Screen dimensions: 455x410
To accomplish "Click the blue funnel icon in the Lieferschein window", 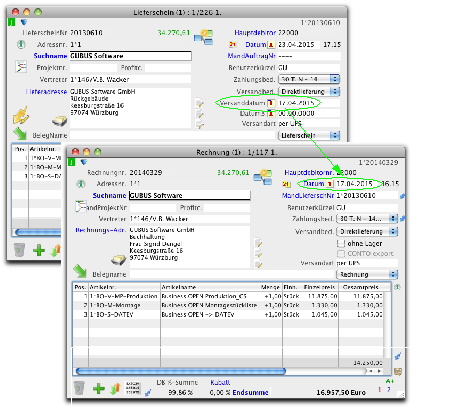I will tap(24, 22).
